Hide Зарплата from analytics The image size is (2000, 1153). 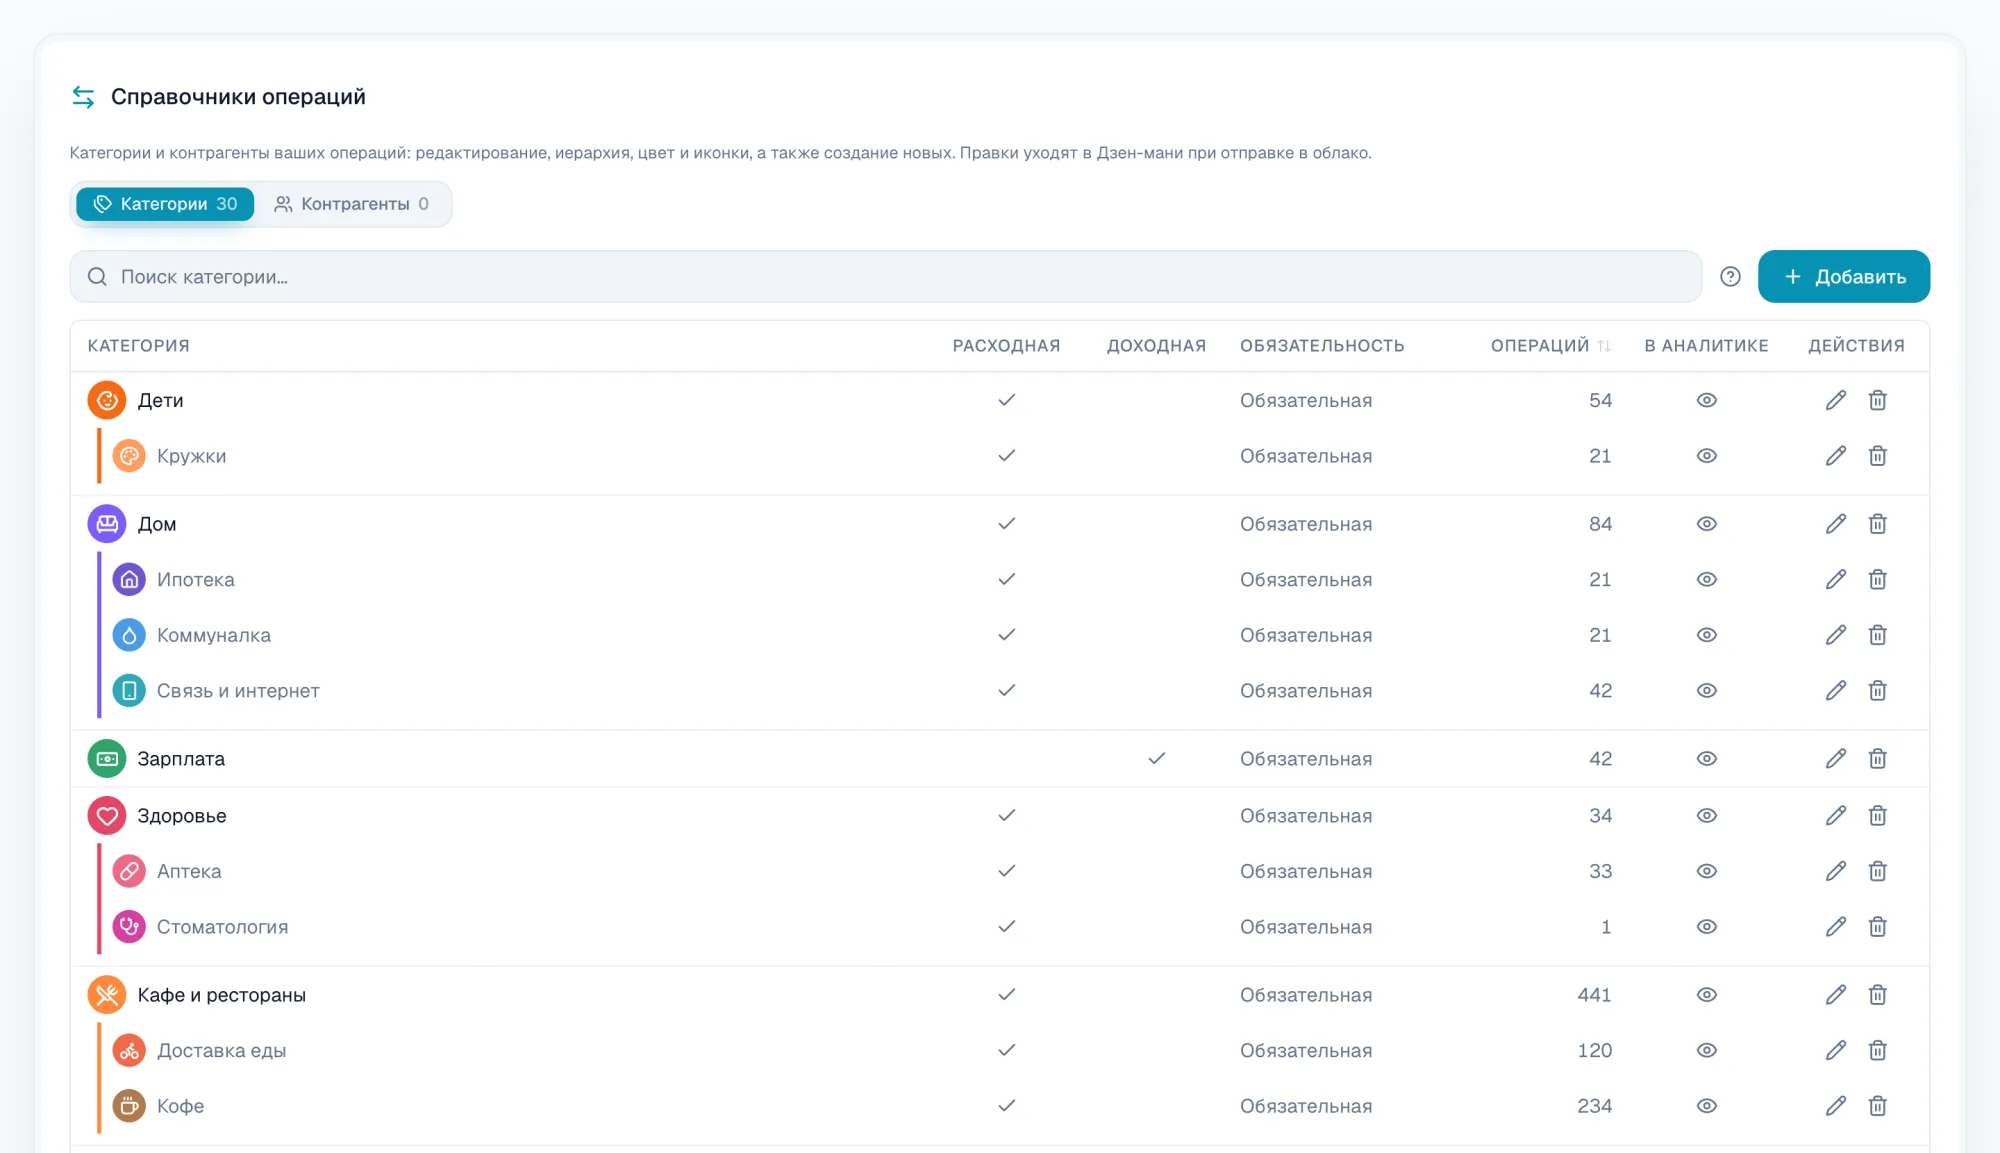pos(1706,759)
